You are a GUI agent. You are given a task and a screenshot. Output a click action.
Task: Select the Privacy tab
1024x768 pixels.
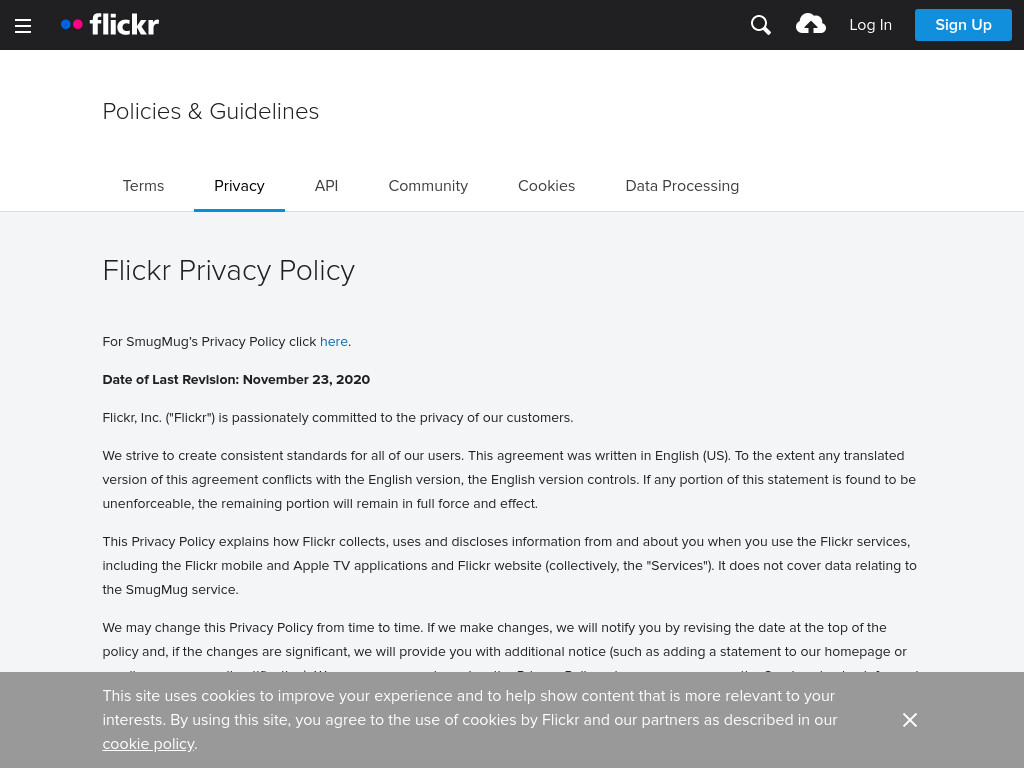239,186
